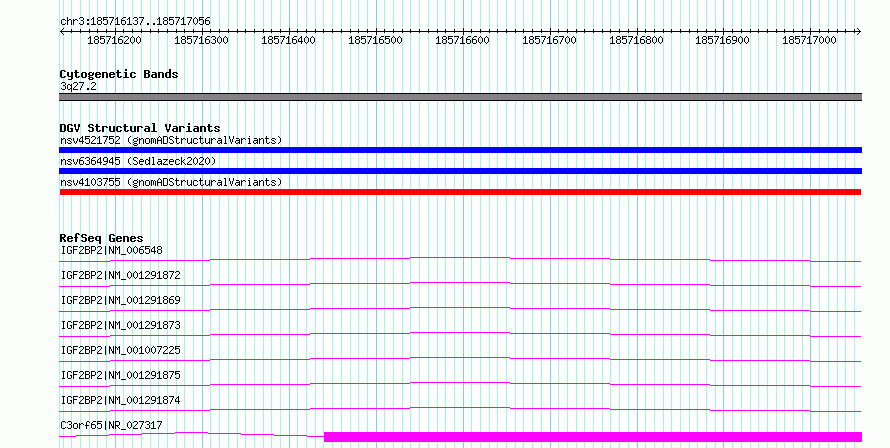Click the Cytogenetic Bands track heading

pos(119,74)
